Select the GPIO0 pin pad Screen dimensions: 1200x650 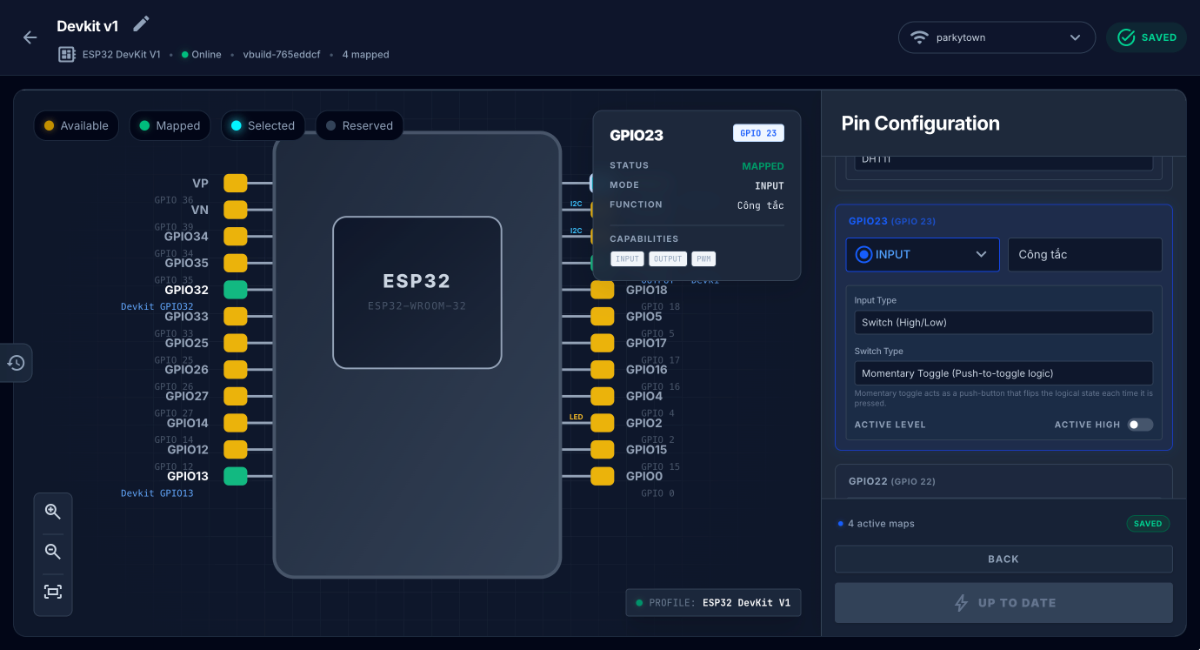point(602,476)
